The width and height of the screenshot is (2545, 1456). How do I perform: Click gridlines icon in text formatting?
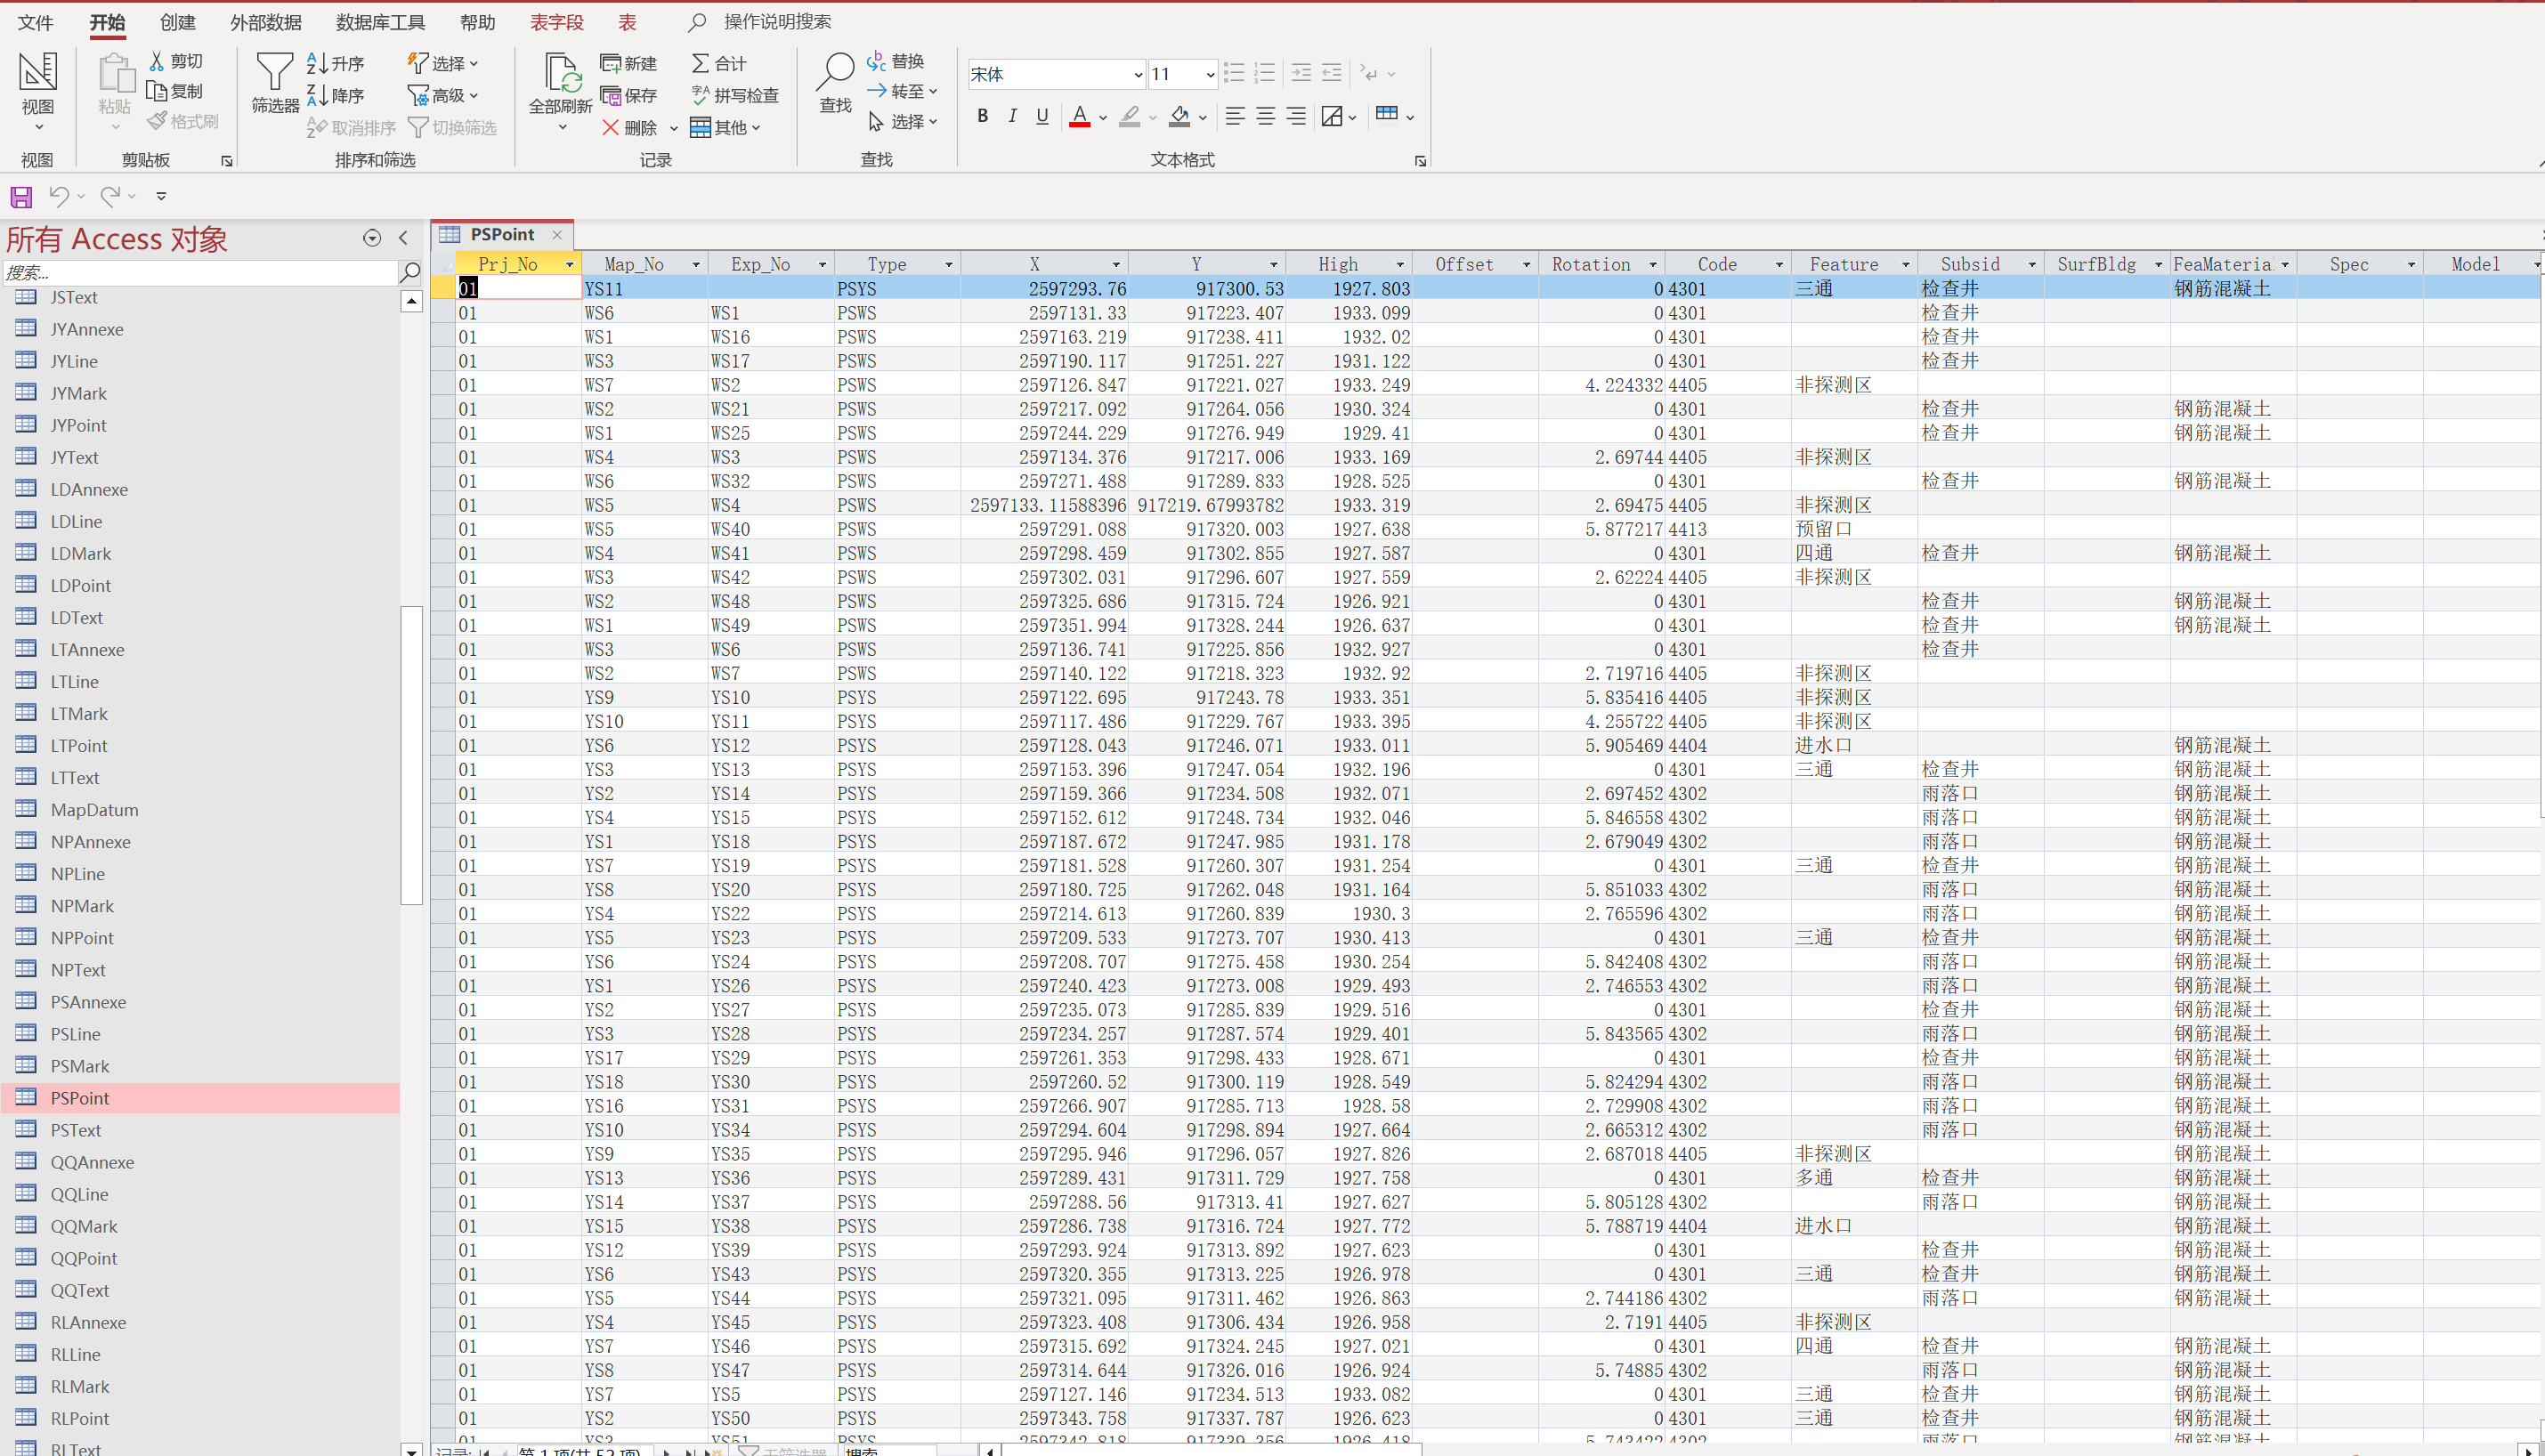1386,114
